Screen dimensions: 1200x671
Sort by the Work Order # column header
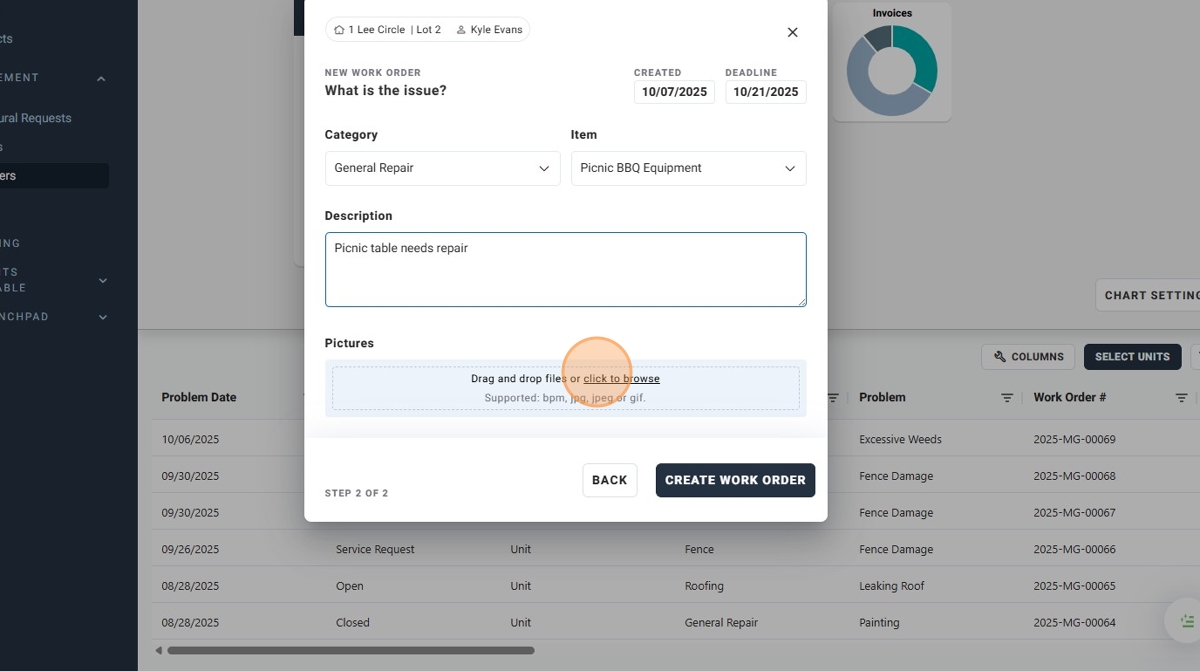tap(1069, 397)
